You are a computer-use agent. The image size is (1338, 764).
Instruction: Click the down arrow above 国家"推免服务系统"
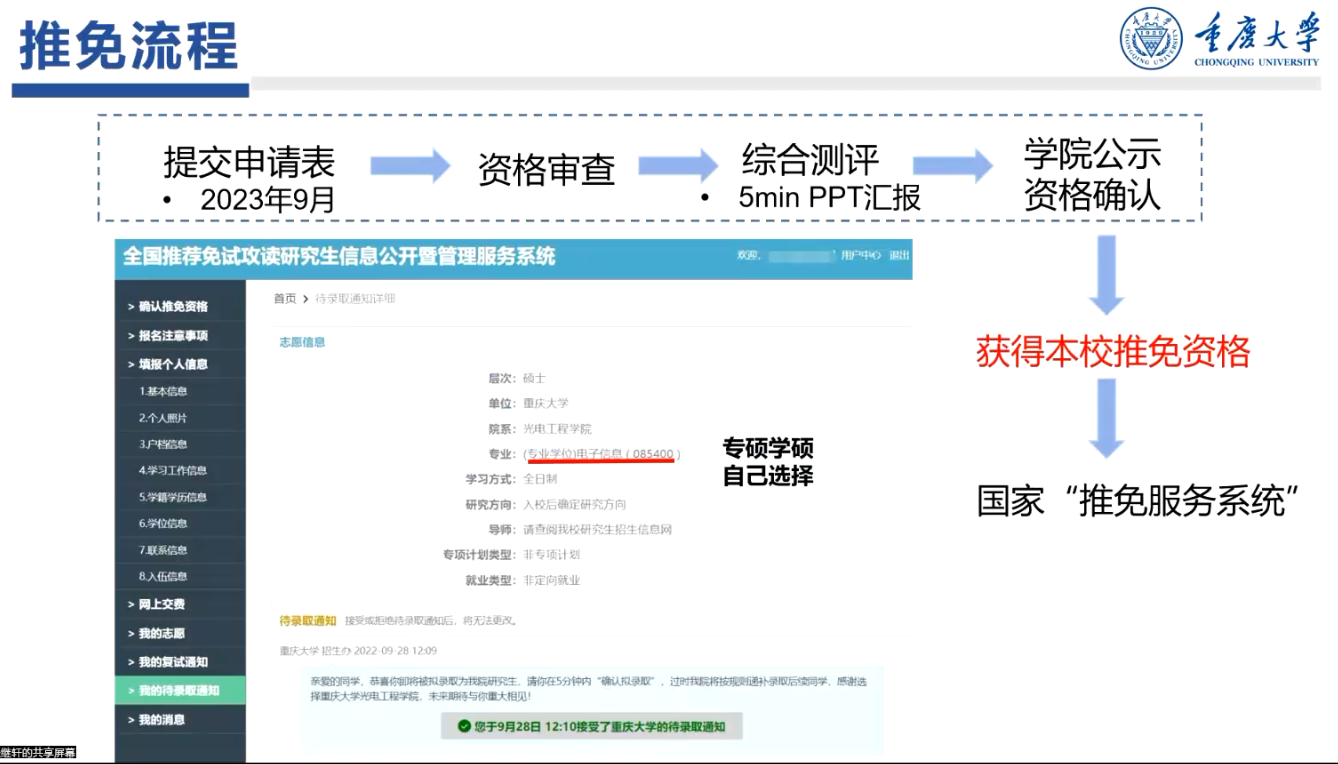pos(1106,418)
